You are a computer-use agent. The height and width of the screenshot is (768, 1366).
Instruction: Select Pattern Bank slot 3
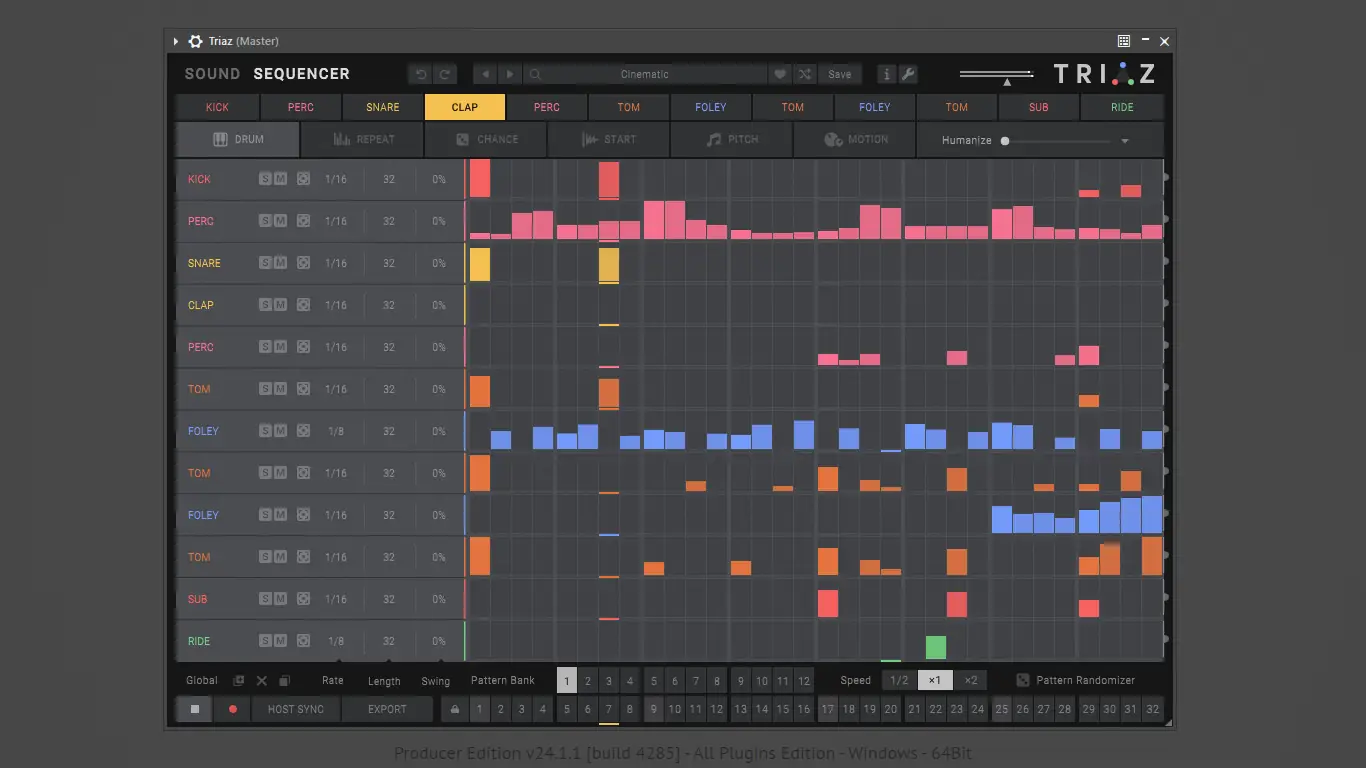coord(609,681)
